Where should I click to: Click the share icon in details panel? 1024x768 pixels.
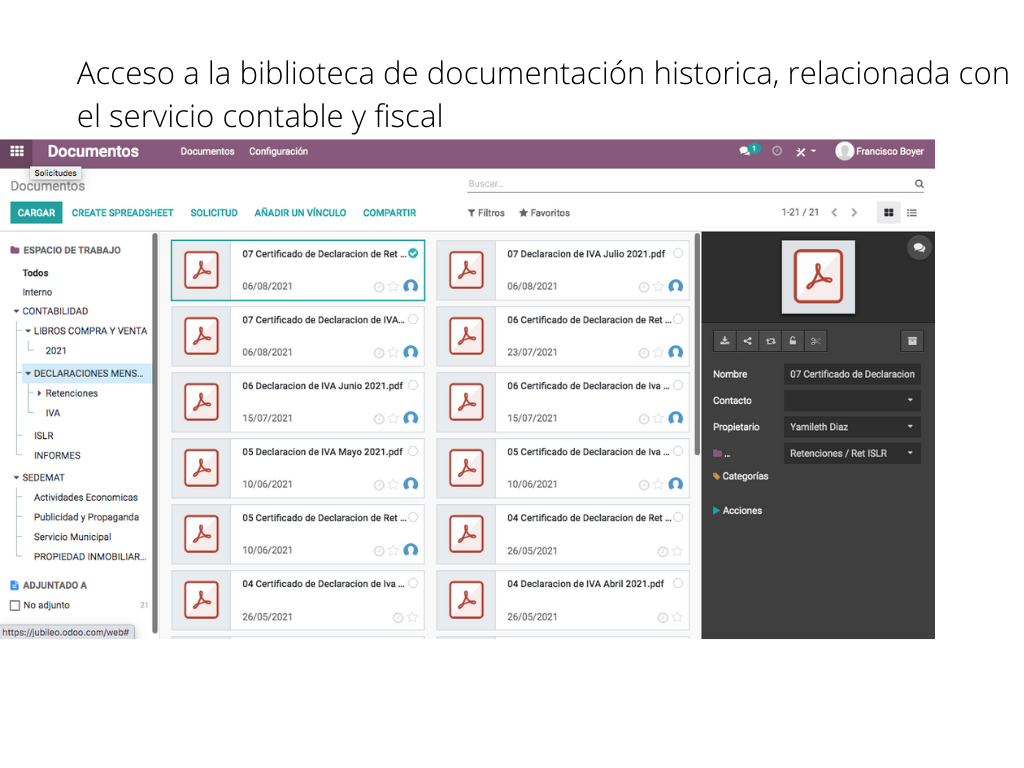coord(747,341)
